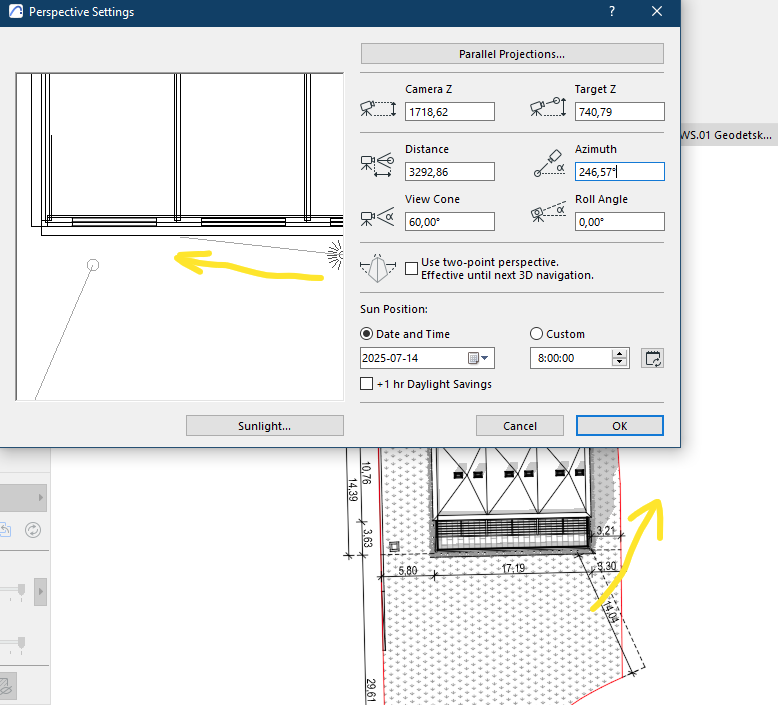Select the Date and Time radio button

pos(366,334)
